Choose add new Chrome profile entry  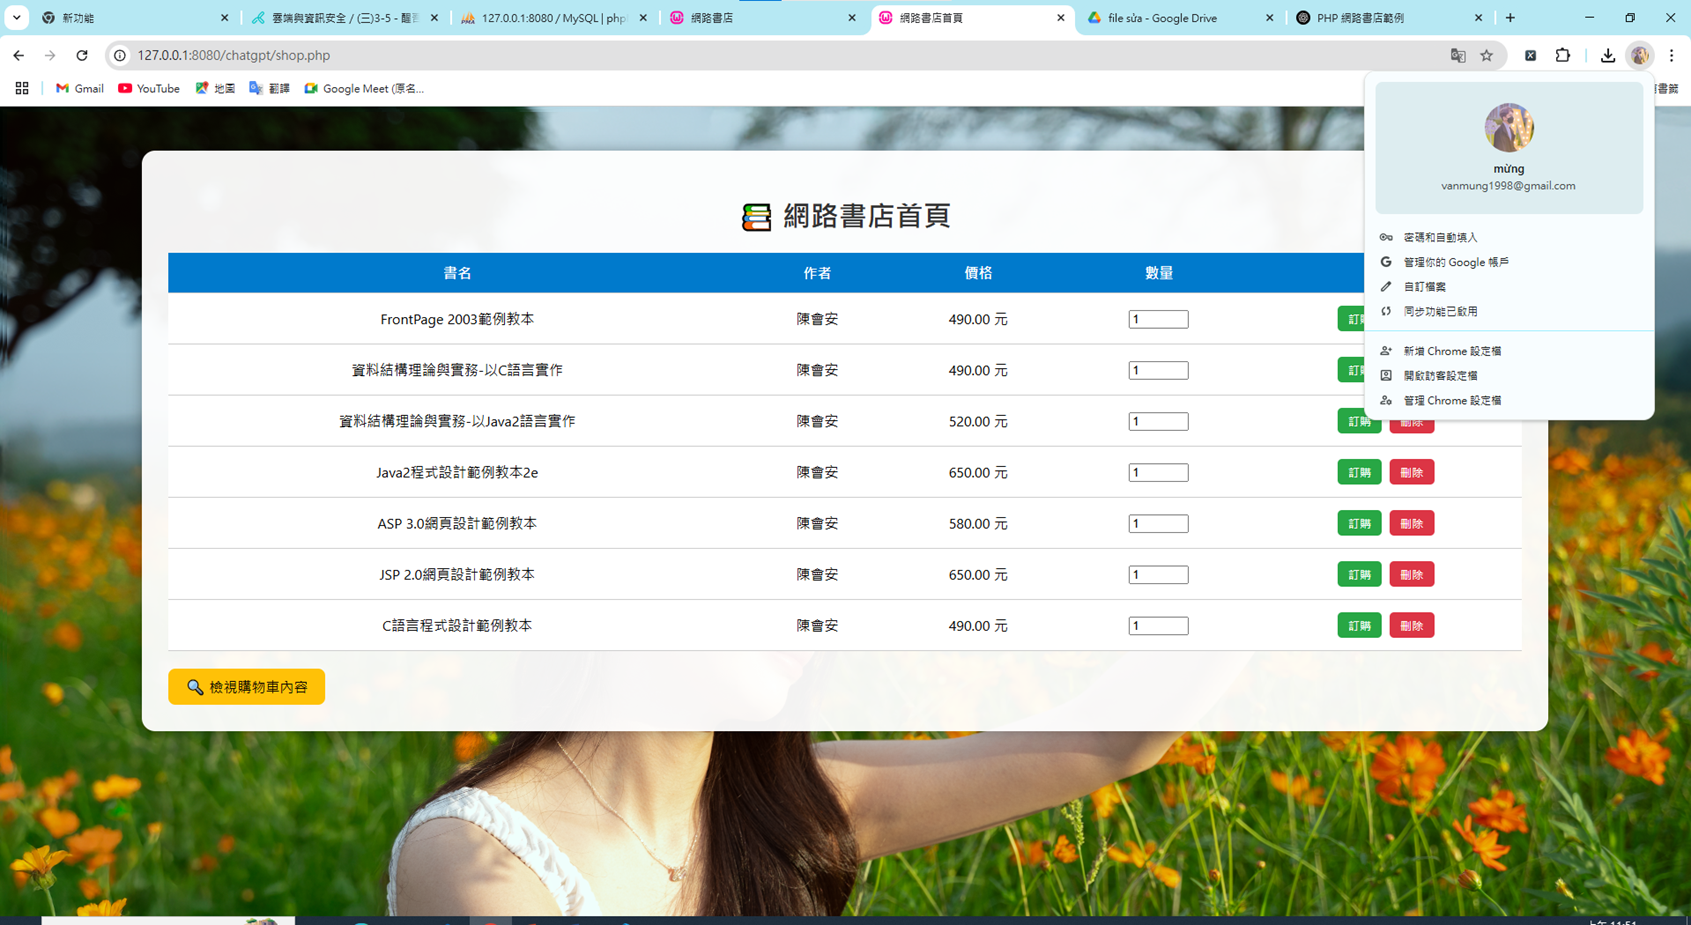pos(1451,351)
